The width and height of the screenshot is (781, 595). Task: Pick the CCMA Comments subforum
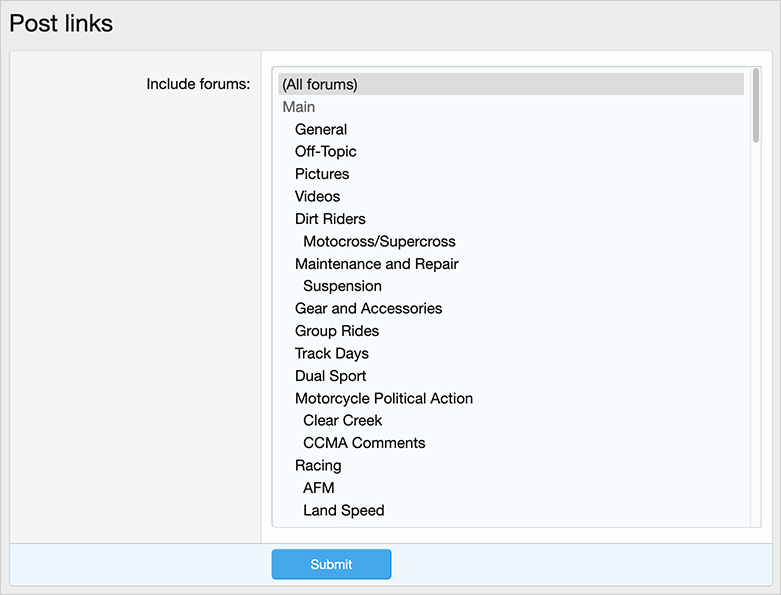[364, 443]
